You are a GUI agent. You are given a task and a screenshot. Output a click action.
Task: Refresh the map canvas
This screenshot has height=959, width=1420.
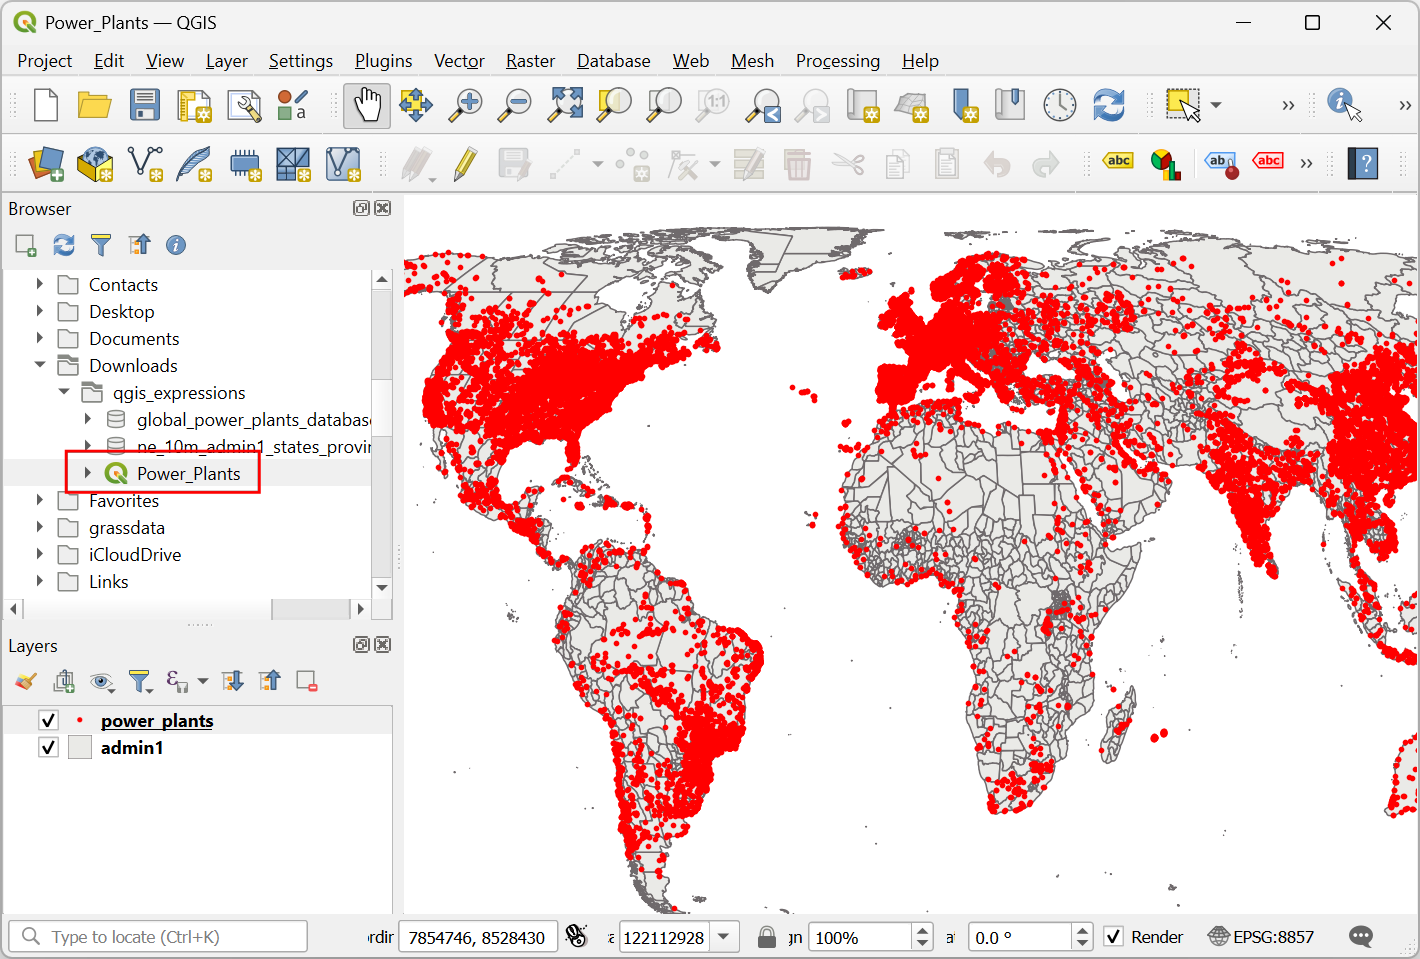click(x=1109, y=105)
